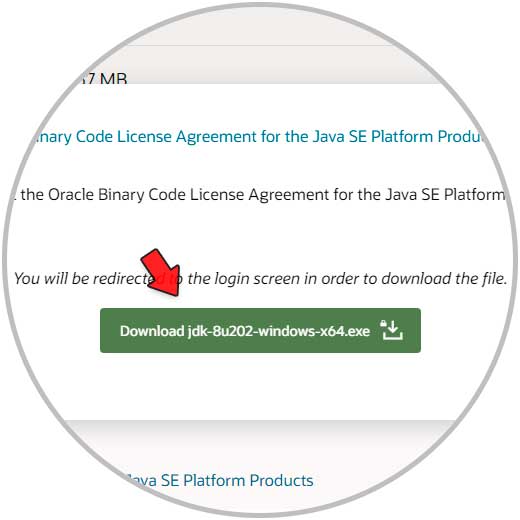Open the Java SE Platform Products link under the dialog
520x520 pixels.
[x=218, y=480]
